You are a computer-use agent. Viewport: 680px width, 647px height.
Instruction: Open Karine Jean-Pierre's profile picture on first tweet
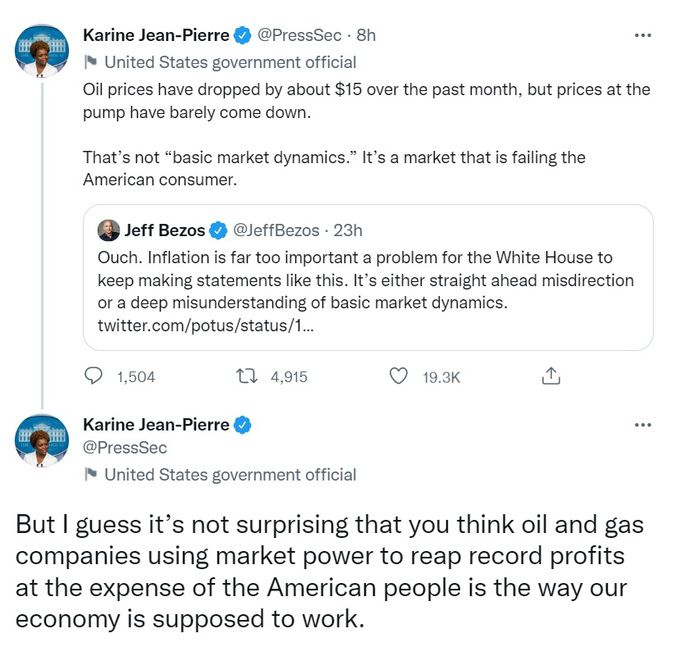click(41, 49)
